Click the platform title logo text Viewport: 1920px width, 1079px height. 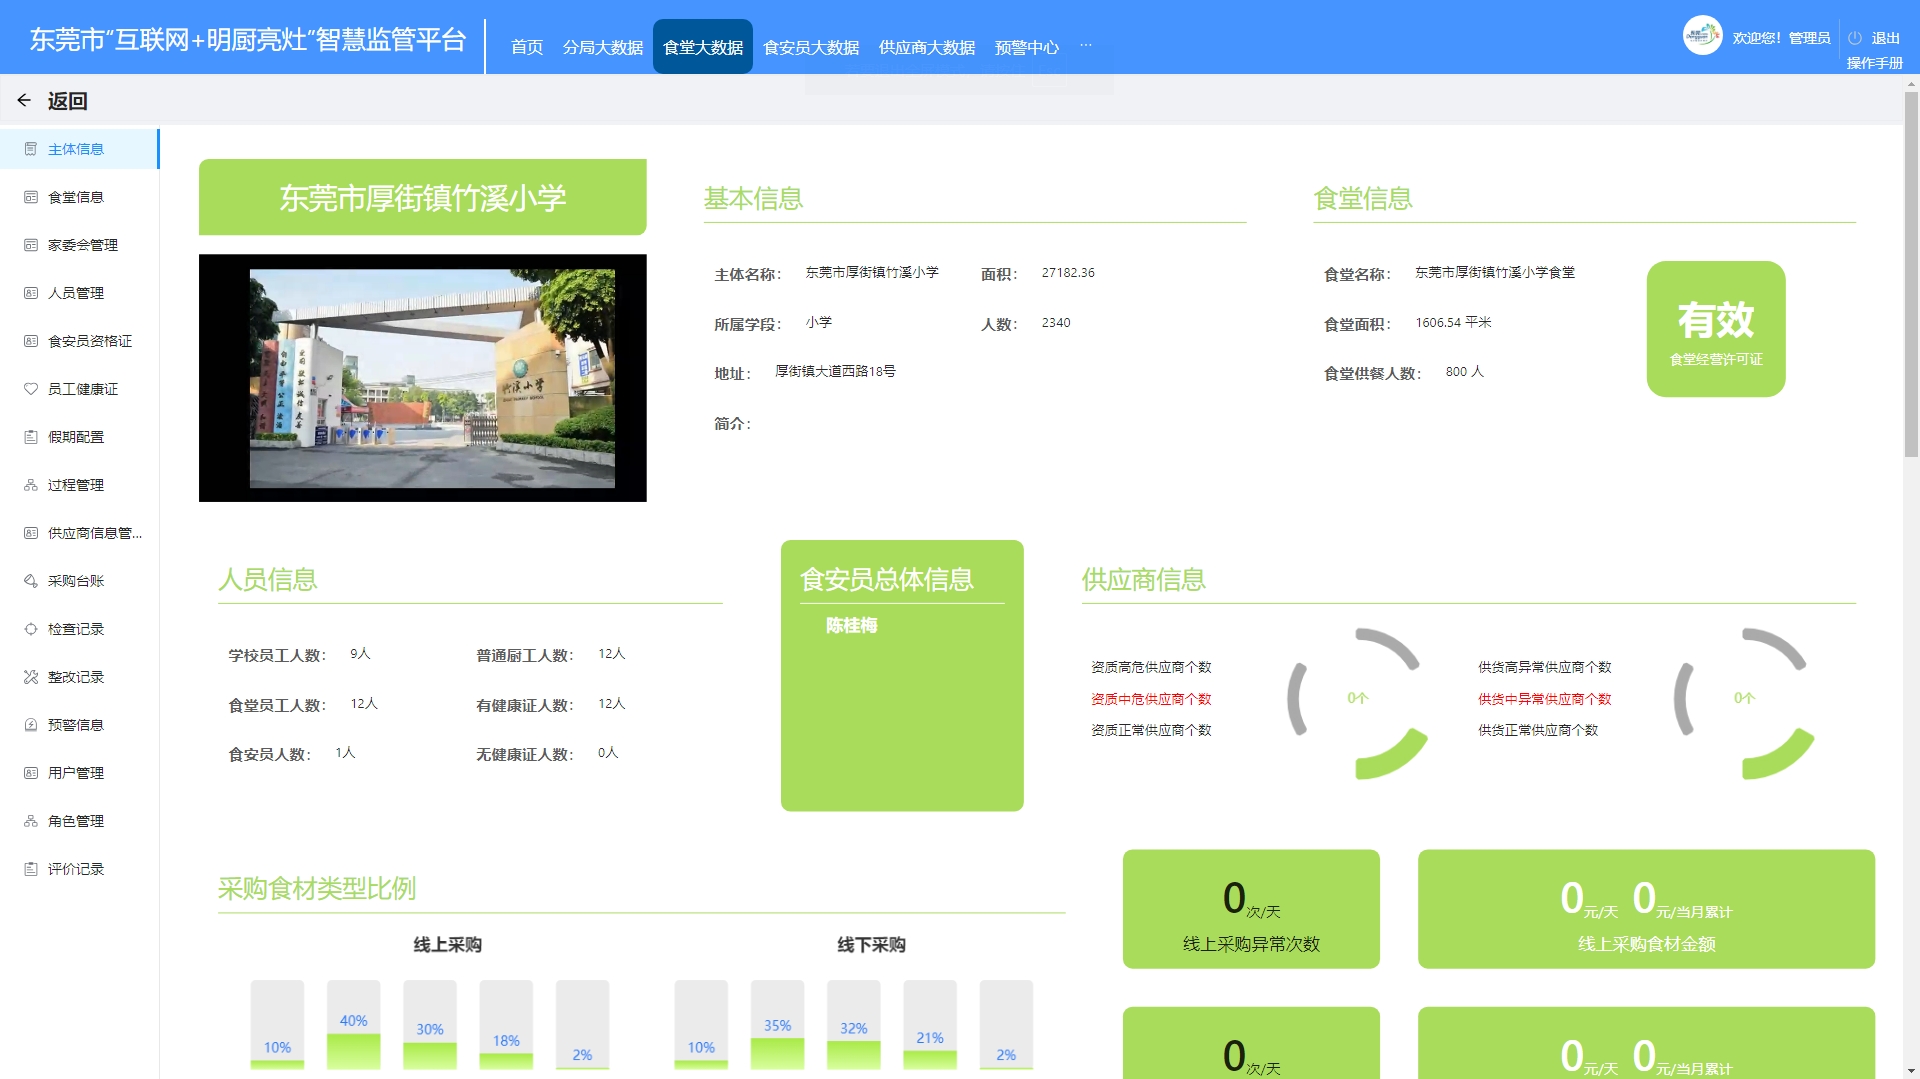click(248, 40)
